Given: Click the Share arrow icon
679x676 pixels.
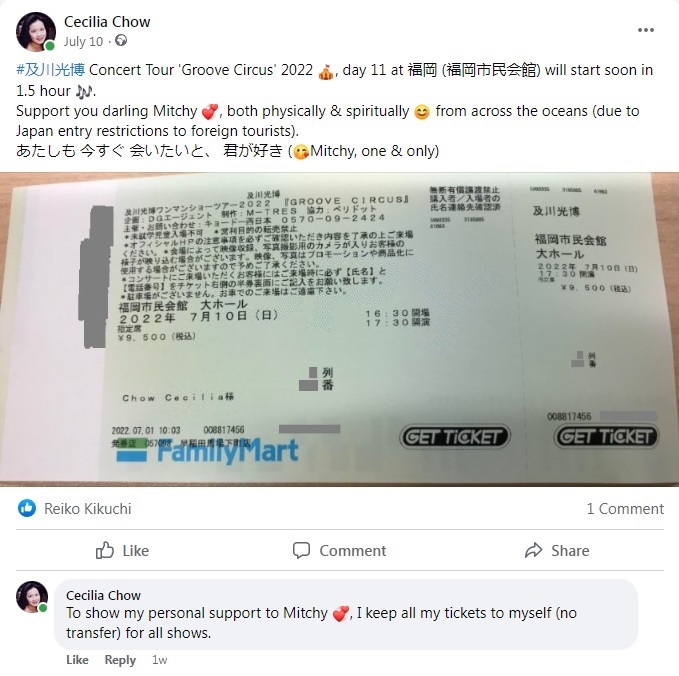Looking at the screenshot, I should pos(534,550).
